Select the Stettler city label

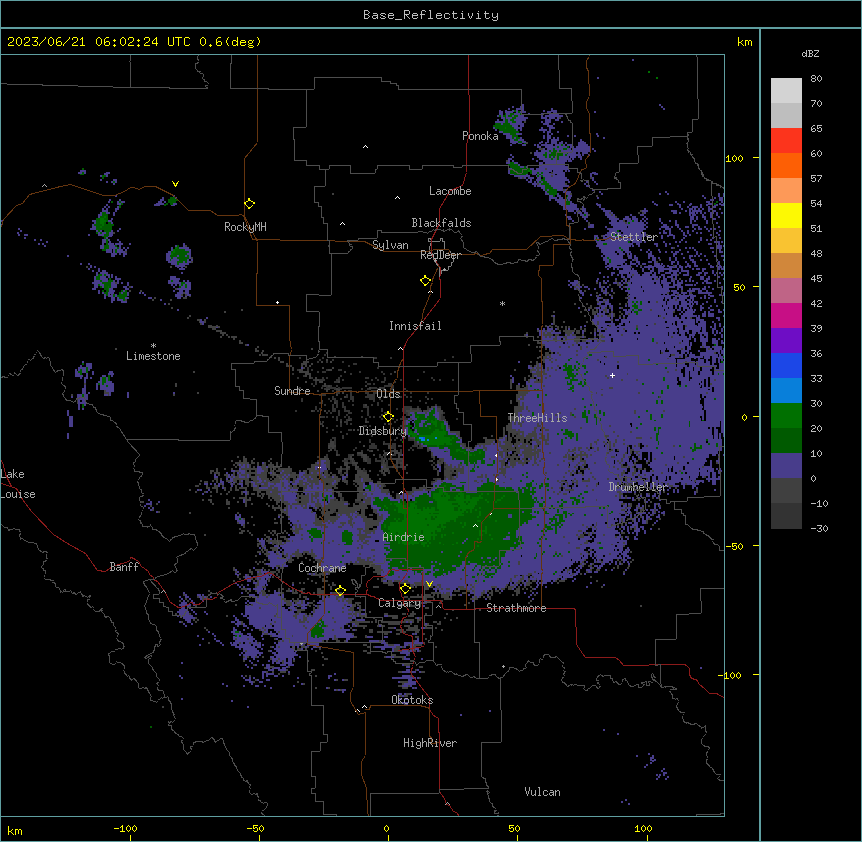tap(634, 237)
